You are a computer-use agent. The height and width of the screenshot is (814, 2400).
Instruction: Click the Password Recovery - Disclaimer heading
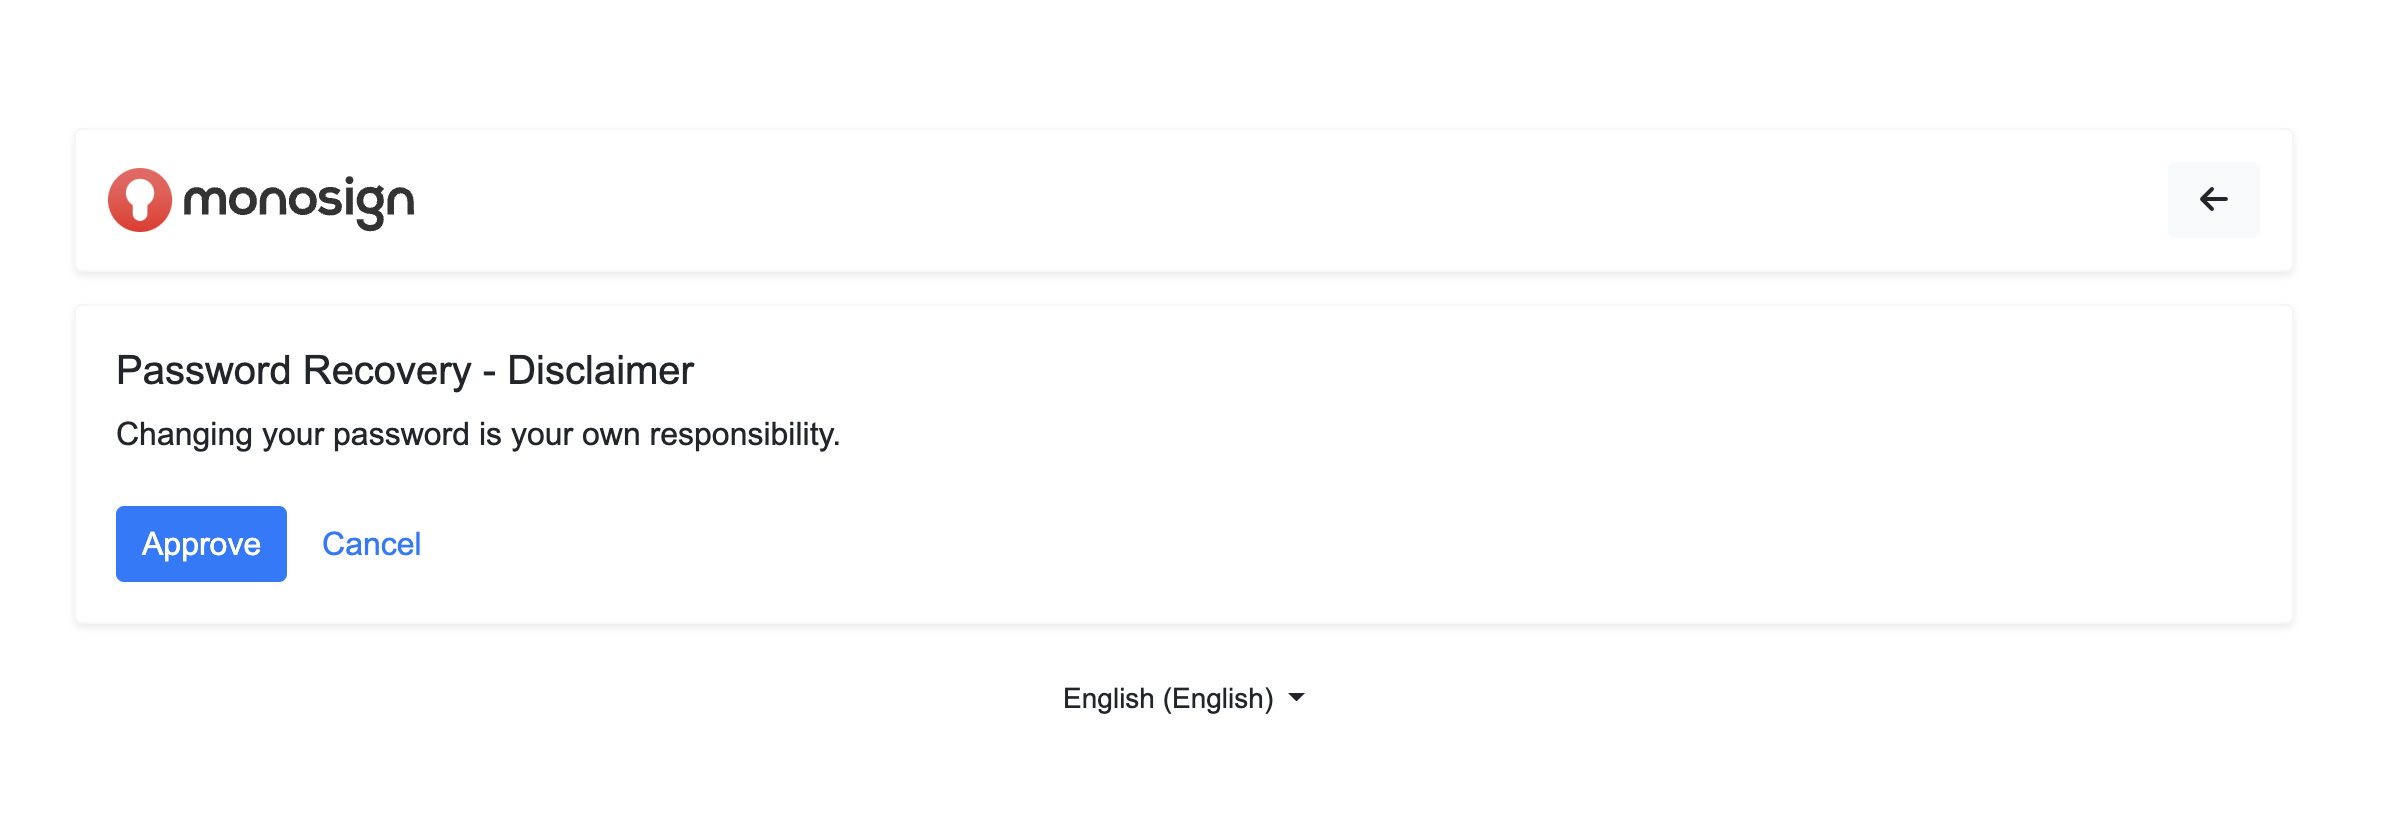coord(404,370)
